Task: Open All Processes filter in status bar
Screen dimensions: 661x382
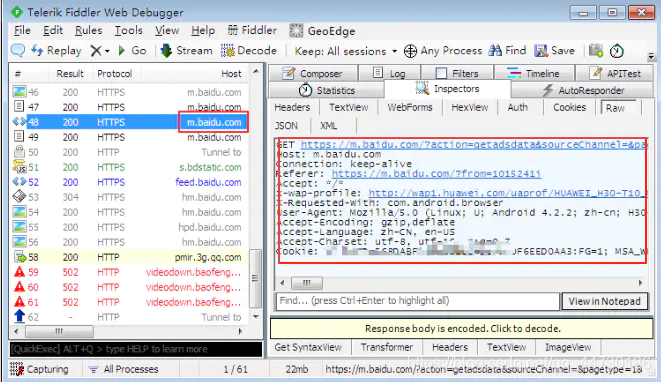Action: (x=124, y=369)
